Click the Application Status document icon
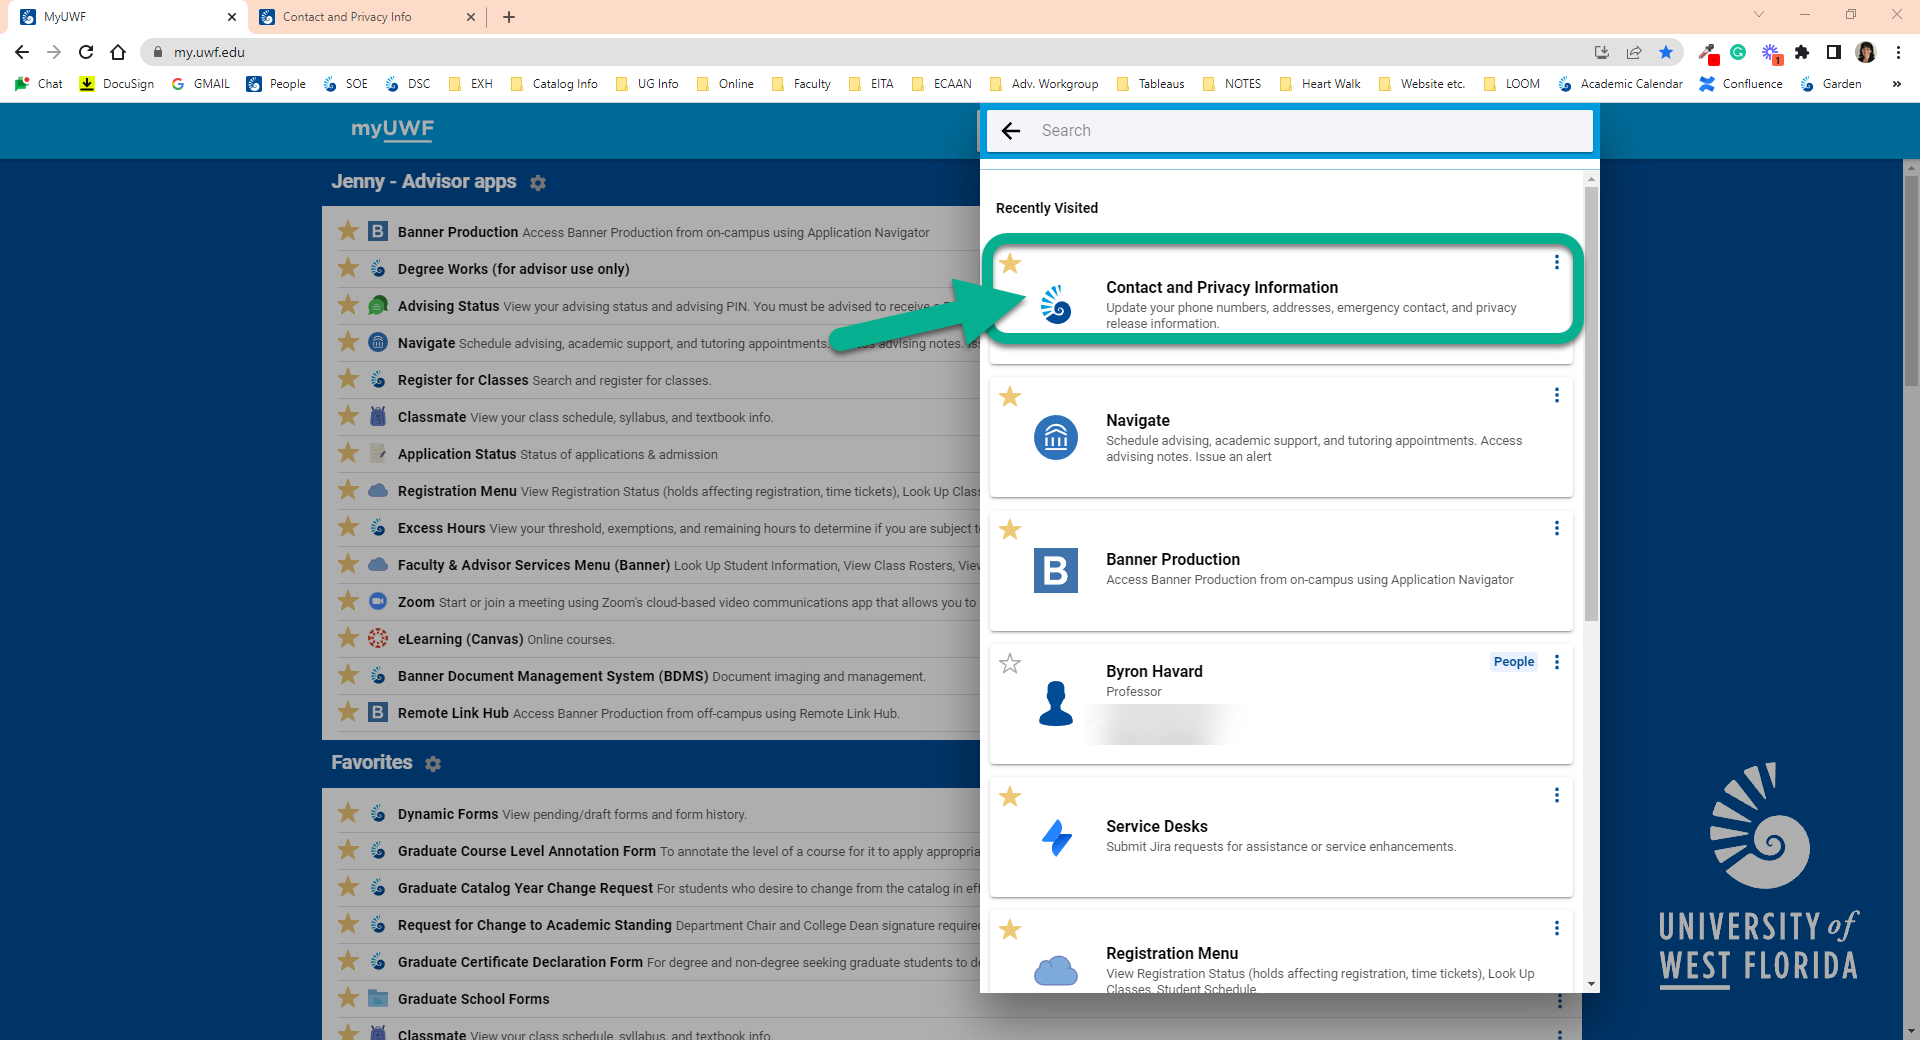 point(378,453)
